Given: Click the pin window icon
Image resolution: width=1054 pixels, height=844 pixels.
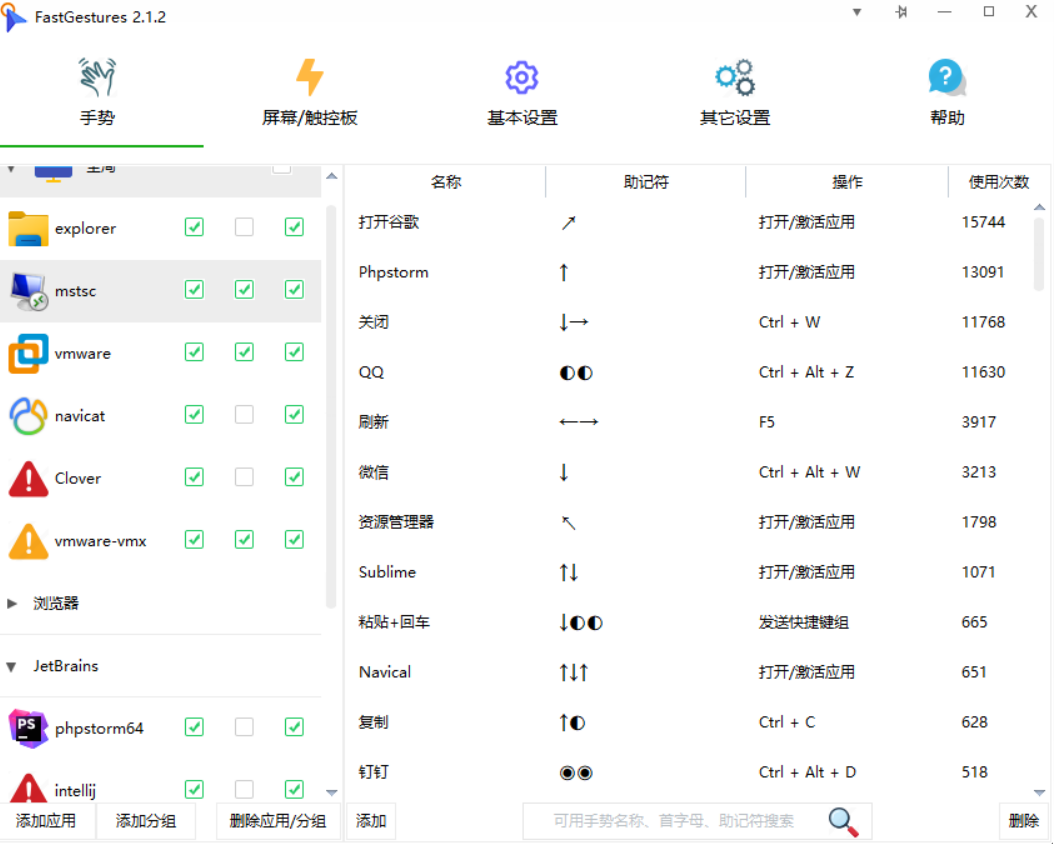Looking at the screenshot, I should [x=901, y=12].
